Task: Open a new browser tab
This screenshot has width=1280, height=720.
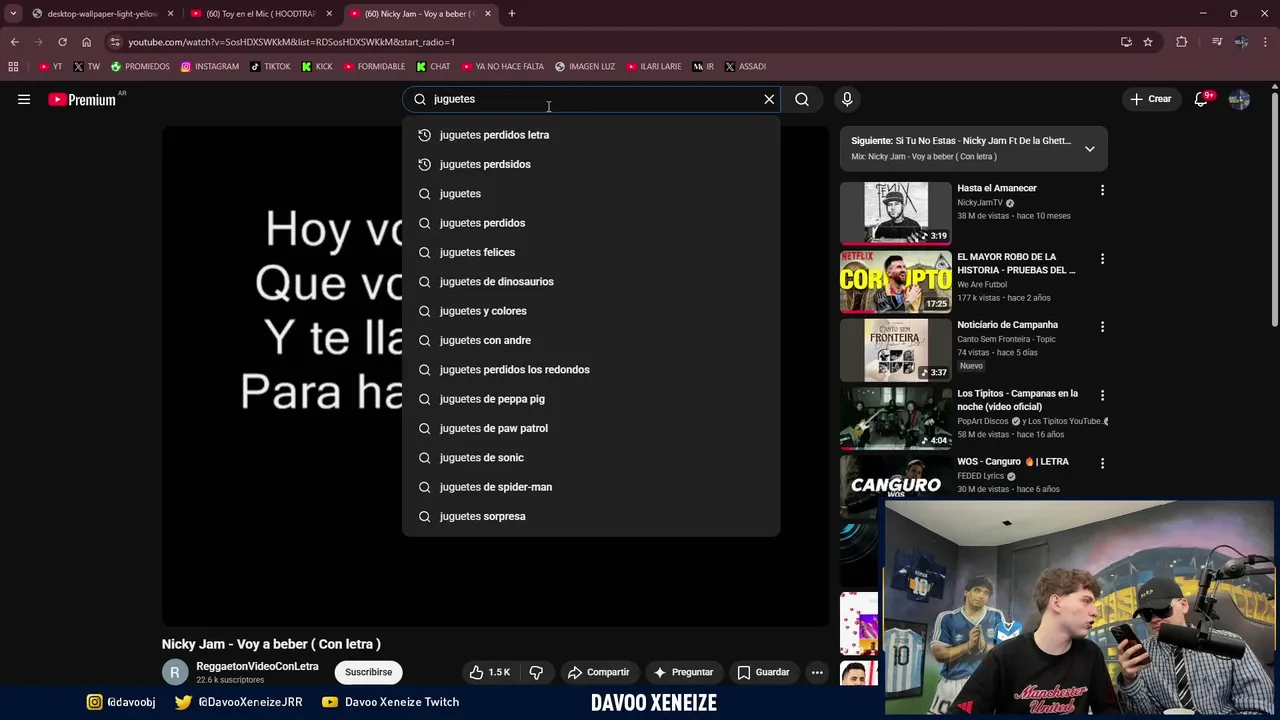Action: coord(512,14)
